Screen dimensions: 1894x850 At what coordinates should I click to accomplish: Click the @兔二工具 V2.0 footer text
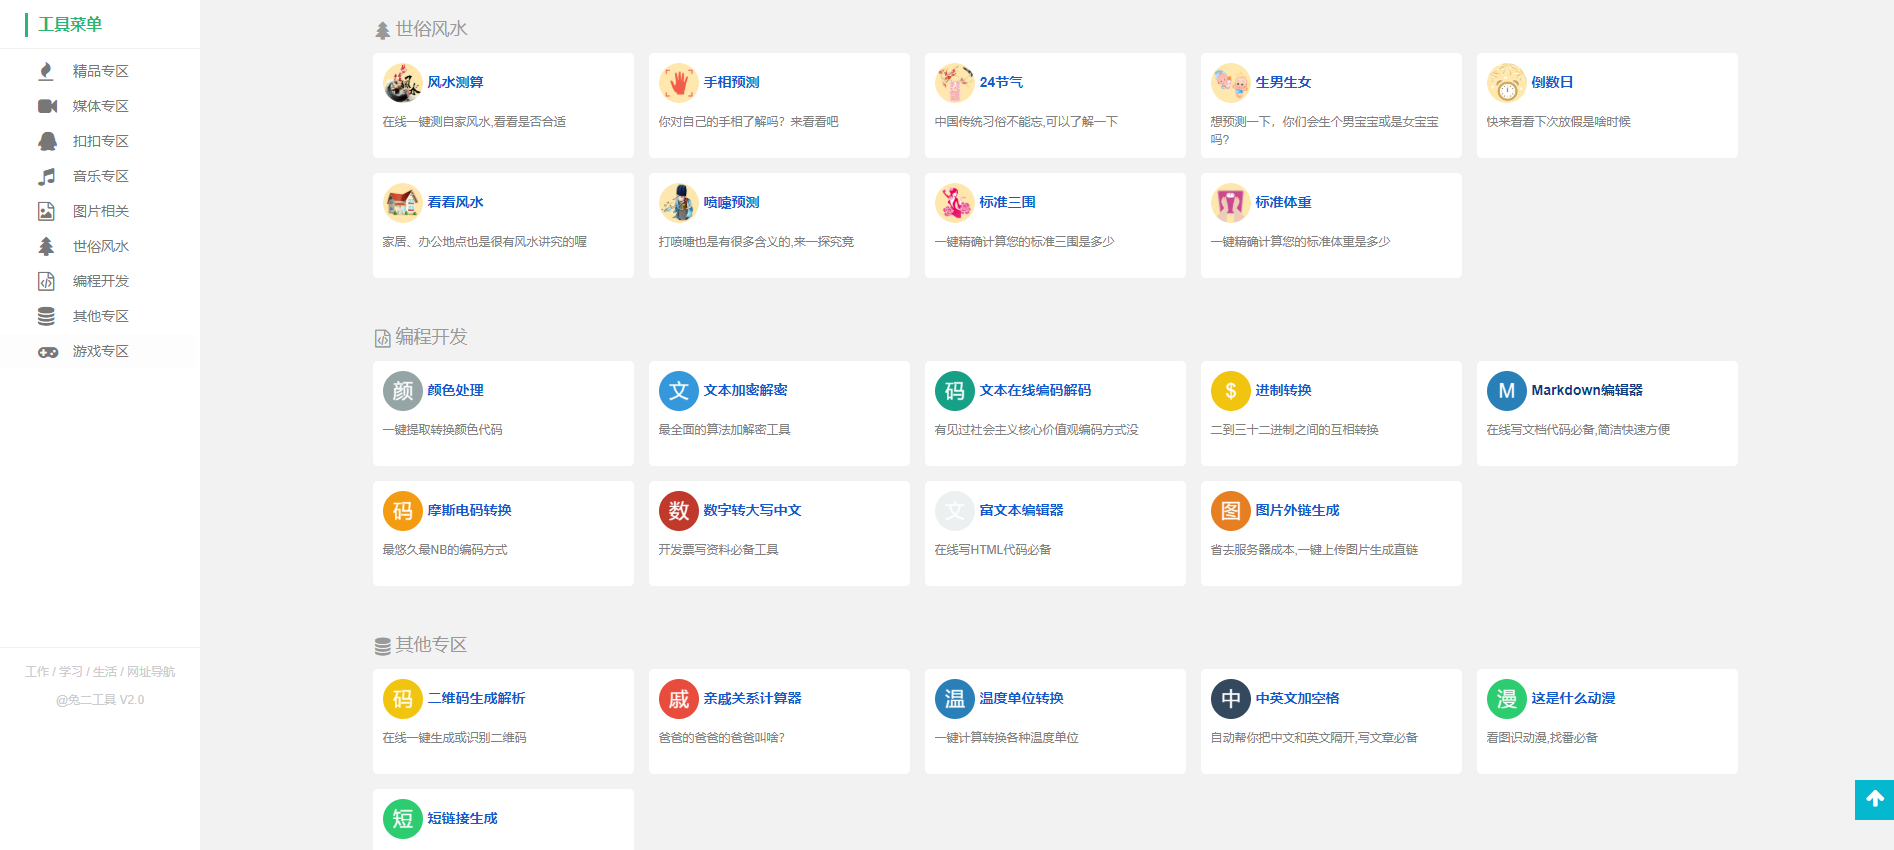[x=100, y=700]
